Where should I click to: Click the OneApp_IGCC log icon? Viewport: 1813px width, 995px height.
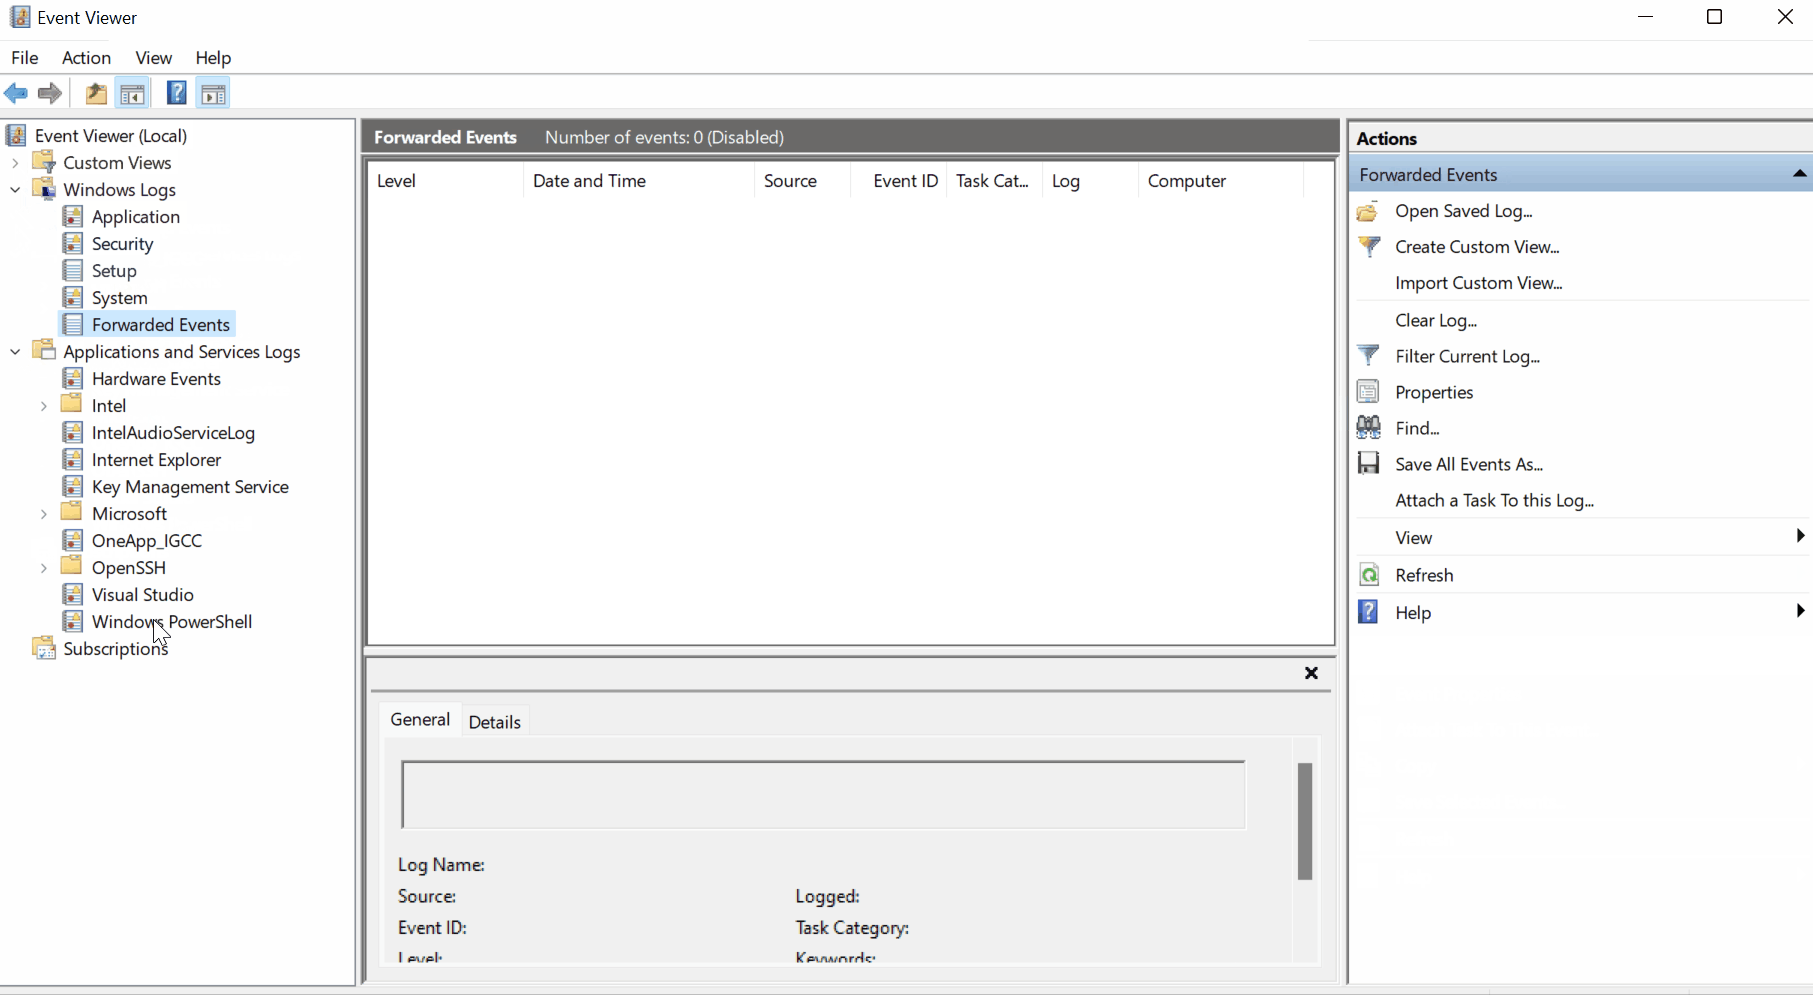[x=73, y=540]
